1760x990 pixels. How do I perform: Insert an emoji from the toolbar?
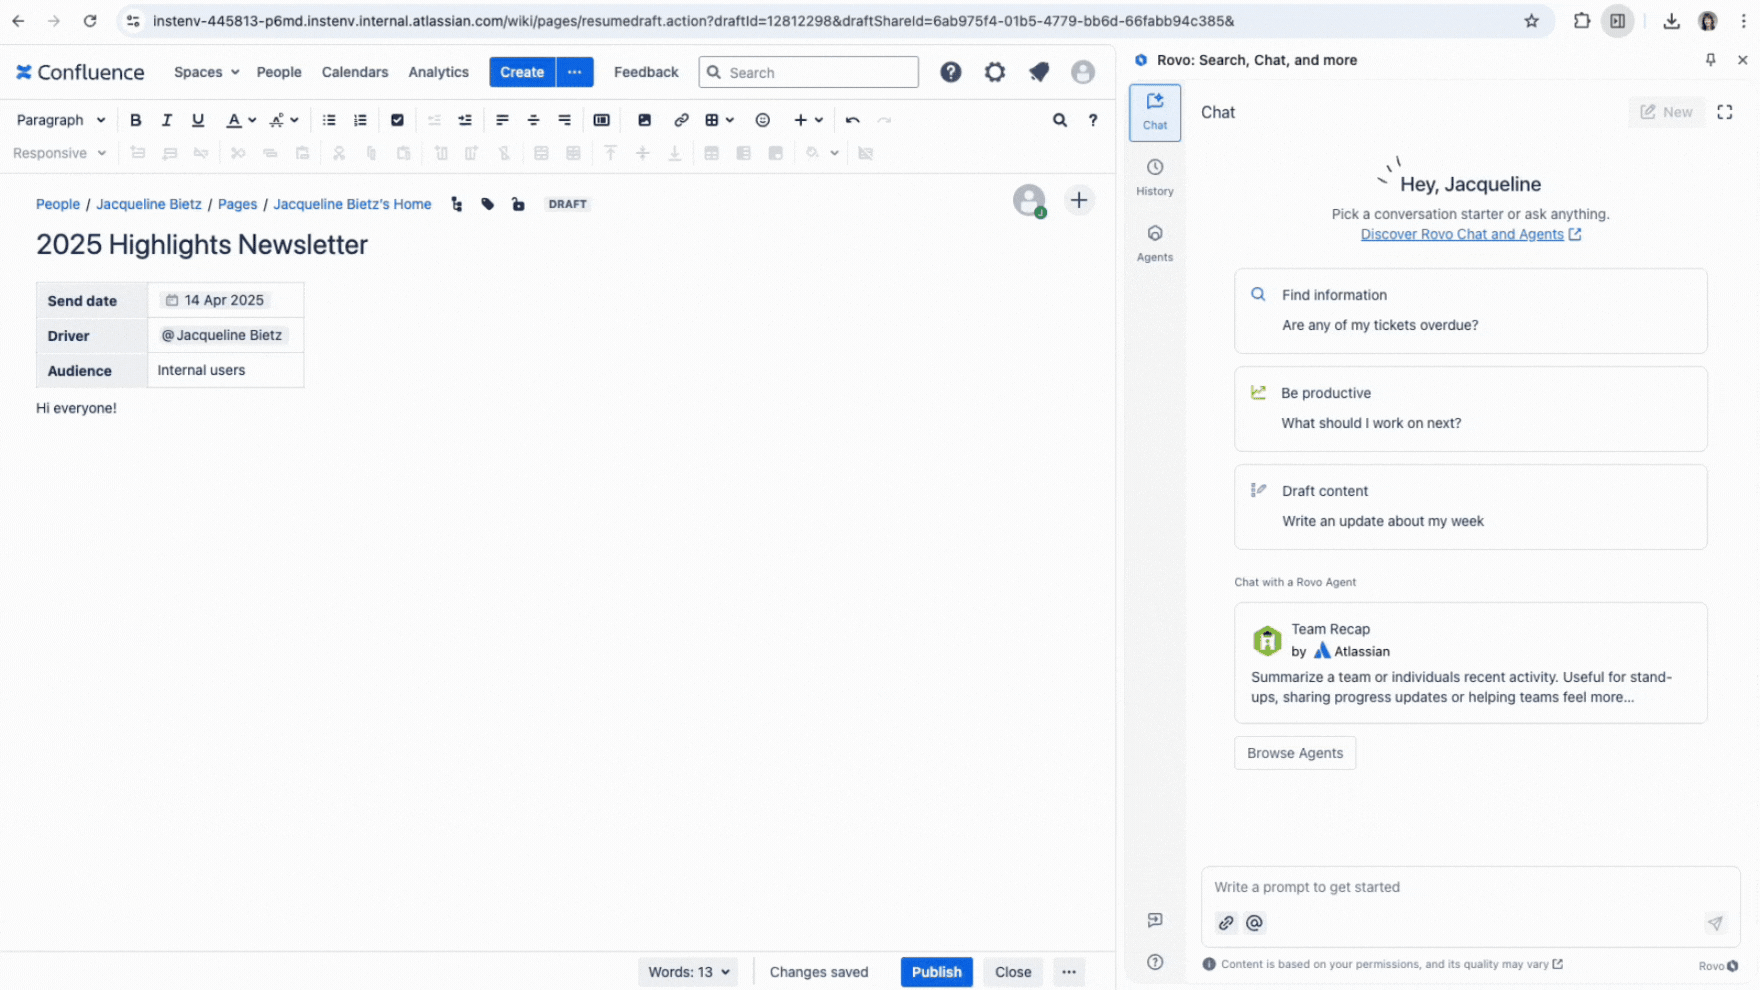pos(763,120)
